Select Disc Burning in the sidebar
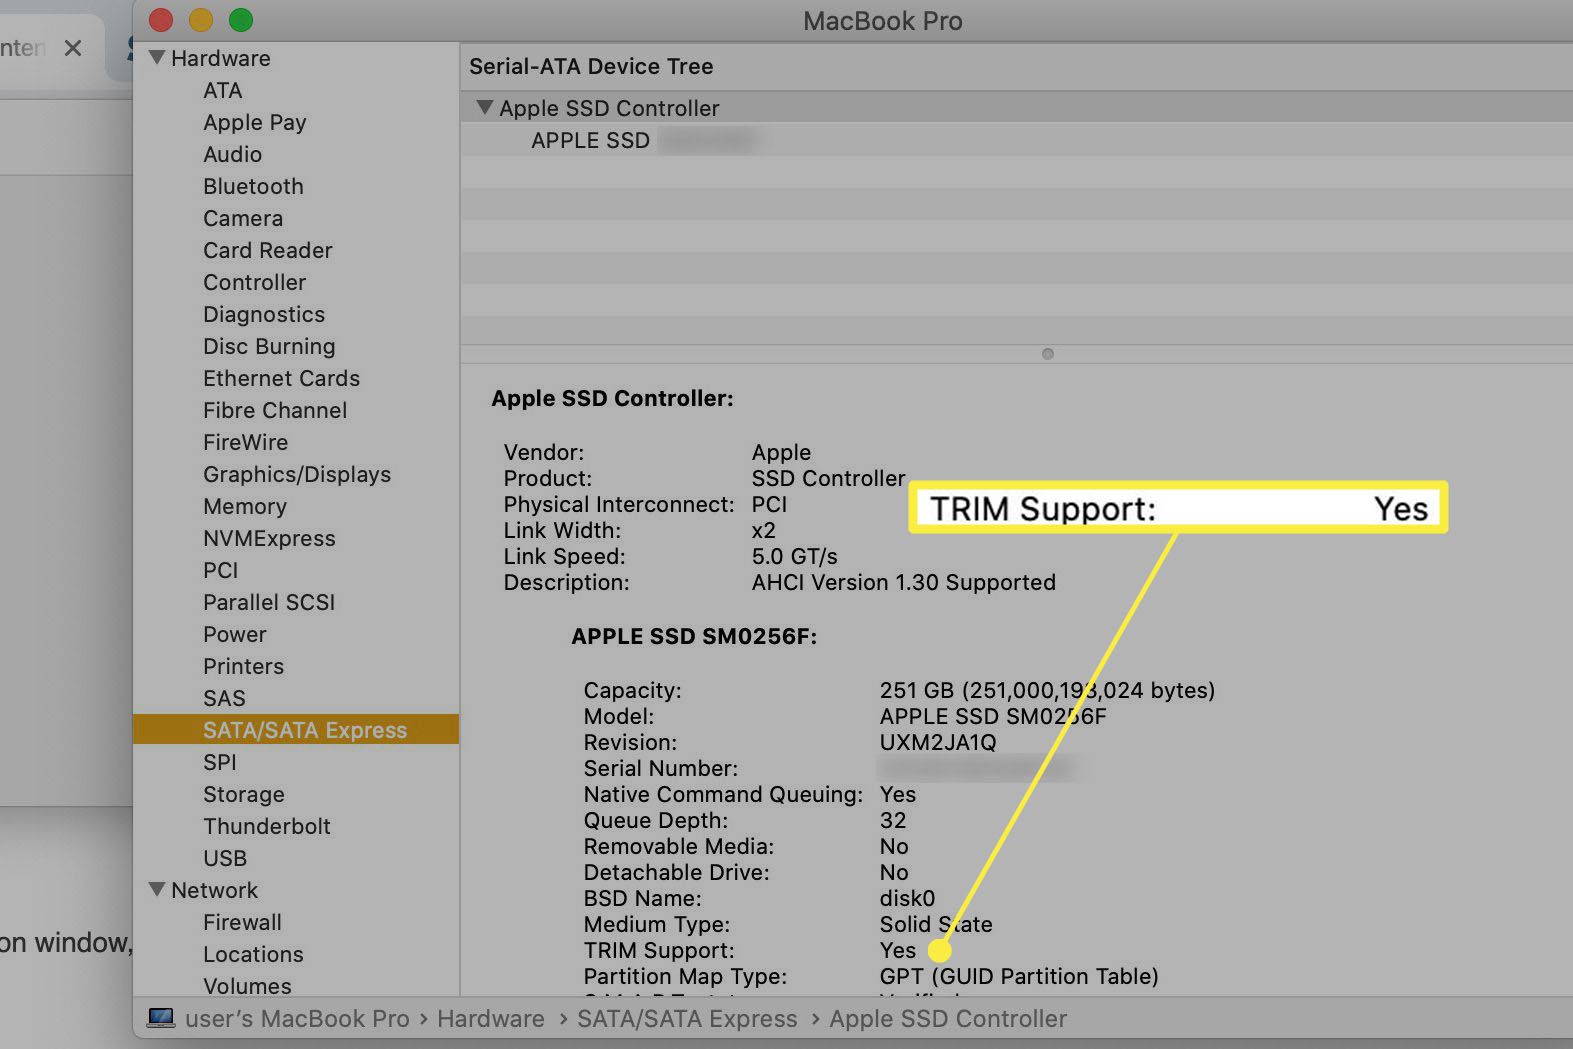Image resolution: width=1573 pixels, height=1049 pixels. tap(269, 346)
